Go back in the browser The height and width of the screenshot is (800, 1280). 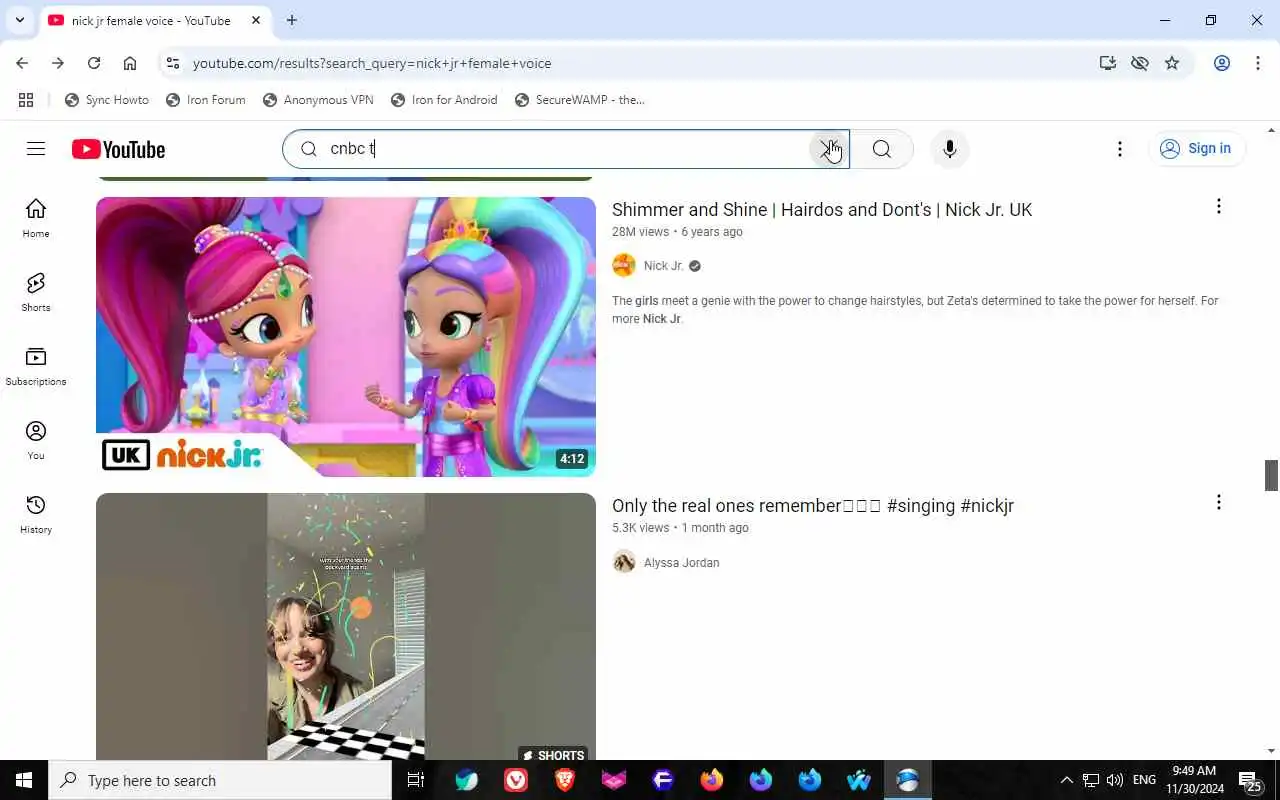22,63
